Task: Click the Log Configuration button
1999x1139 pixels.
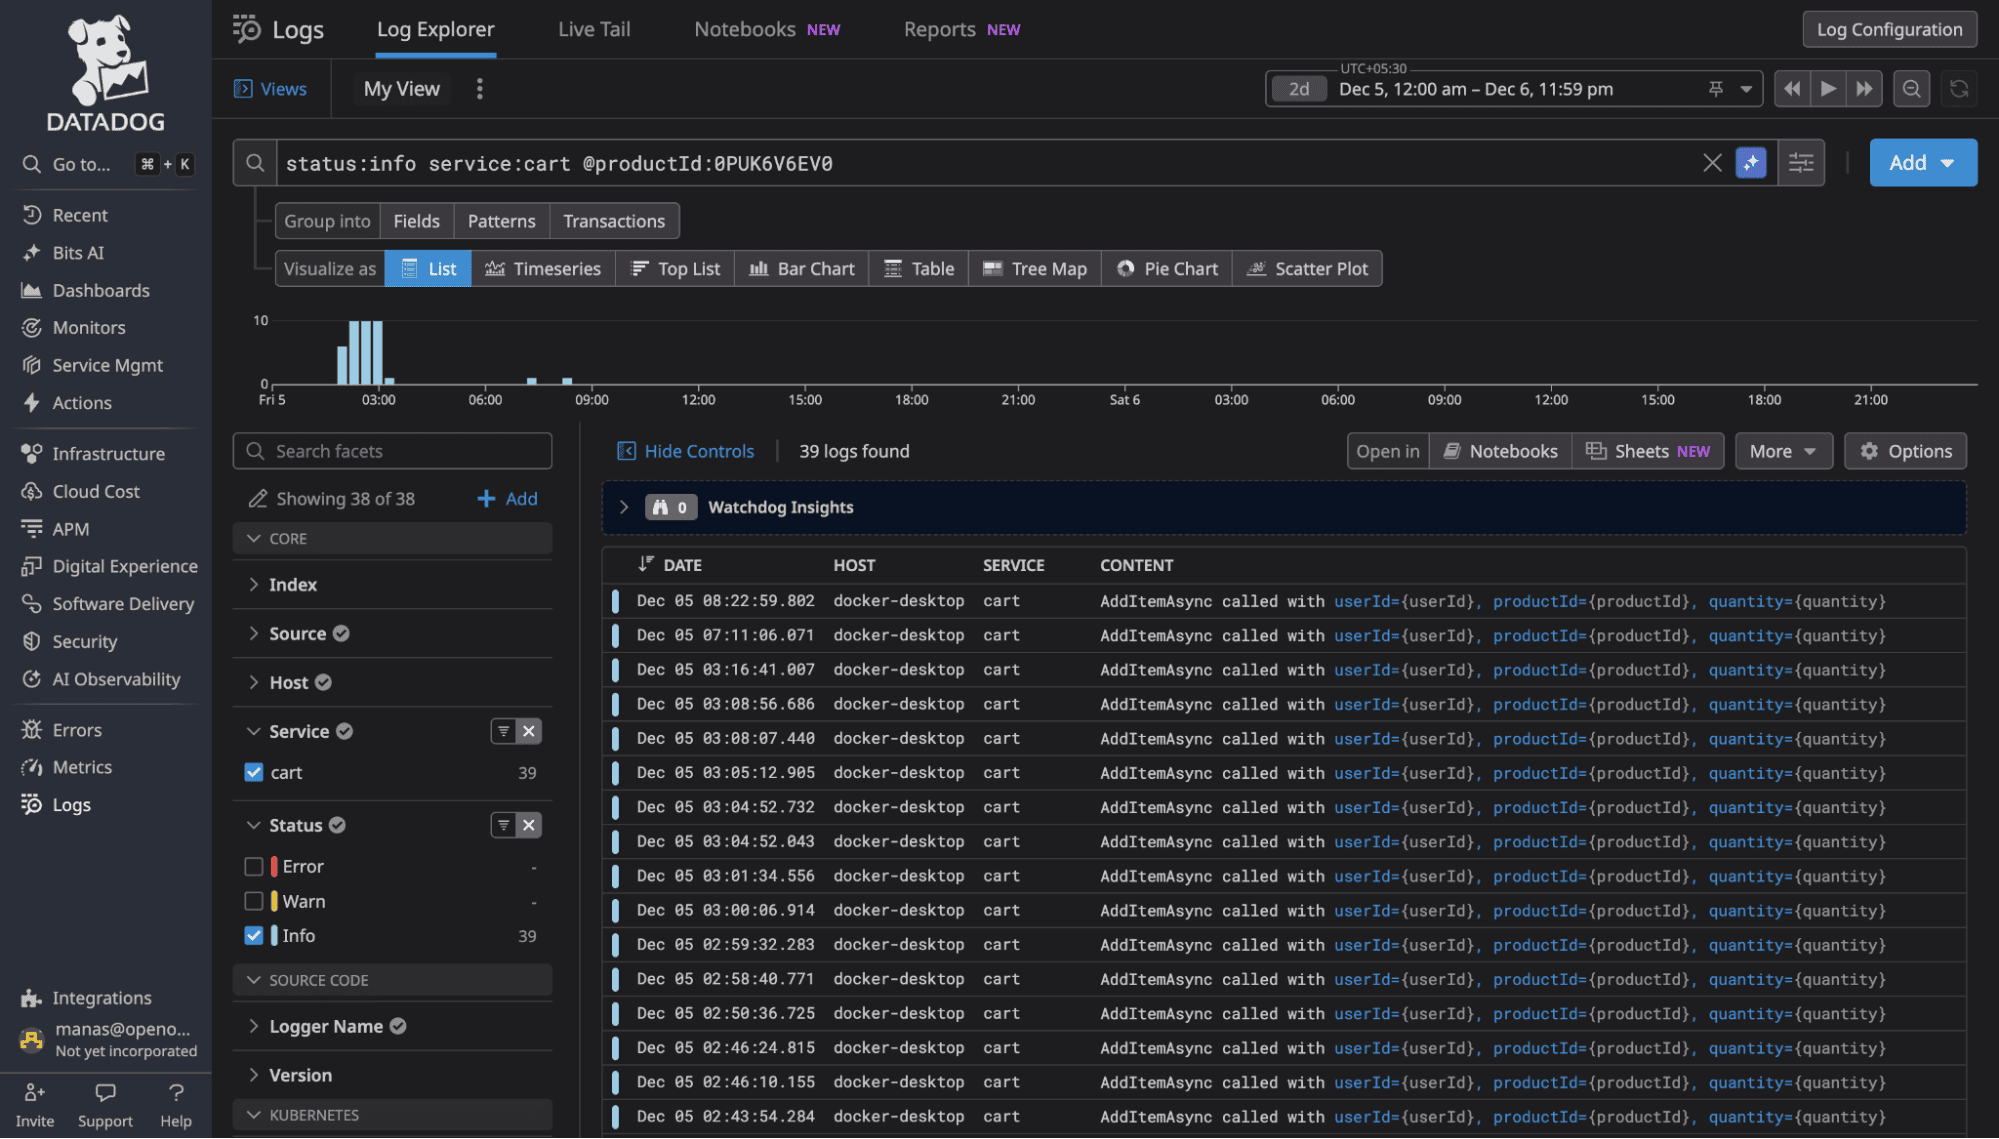Action: tap(1888, 28)
